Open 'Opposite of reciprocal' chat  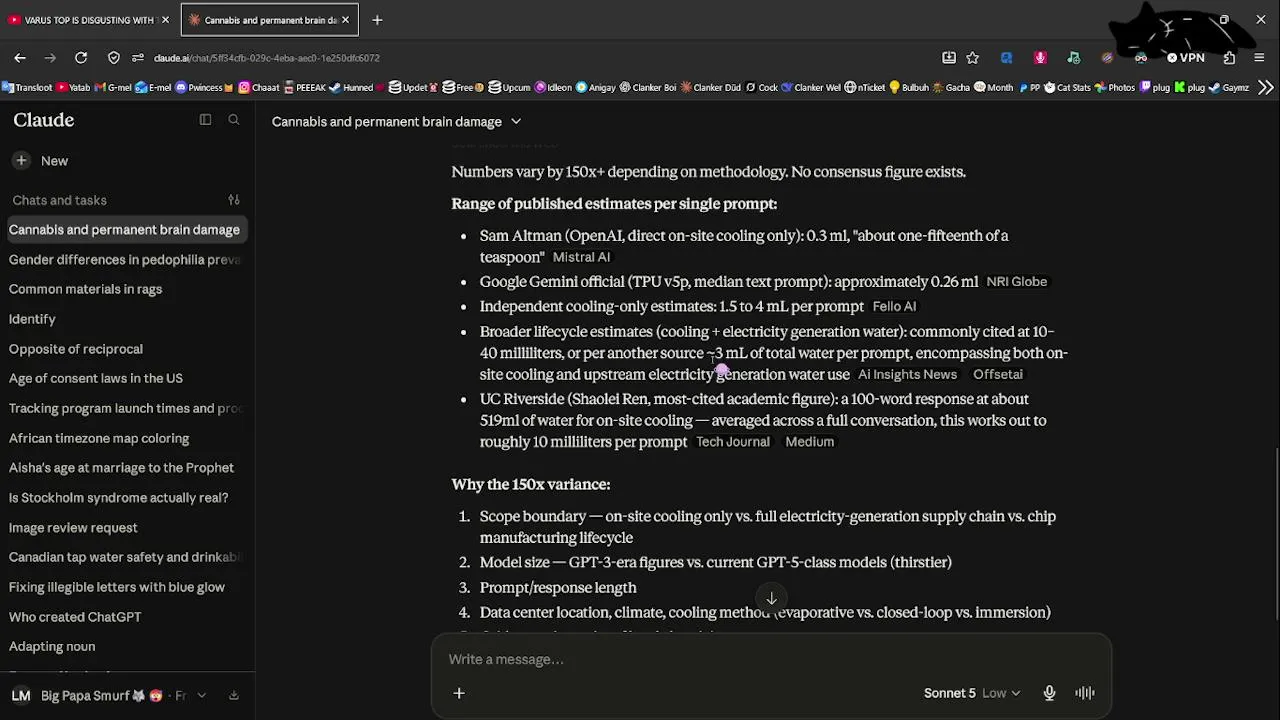(125, 349)
